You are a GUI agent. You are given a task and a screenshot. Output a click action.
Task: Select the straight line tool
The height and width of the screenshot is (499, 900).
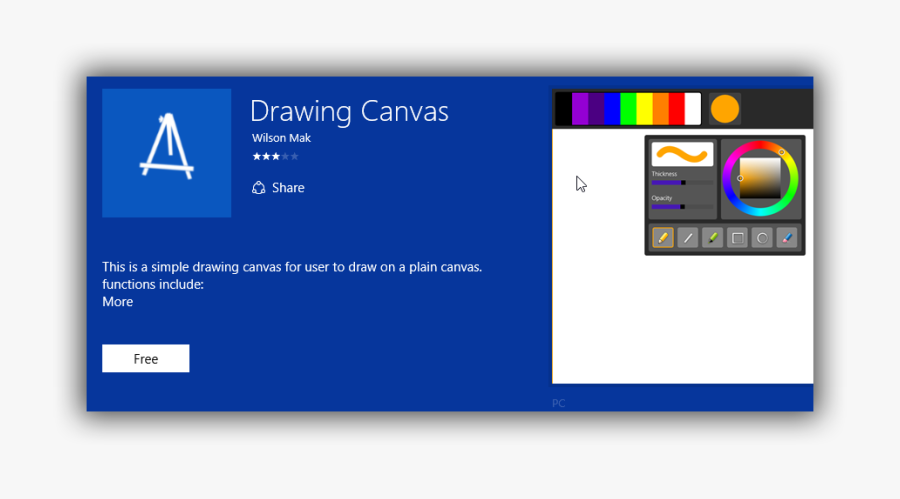[x=688, y=238]
